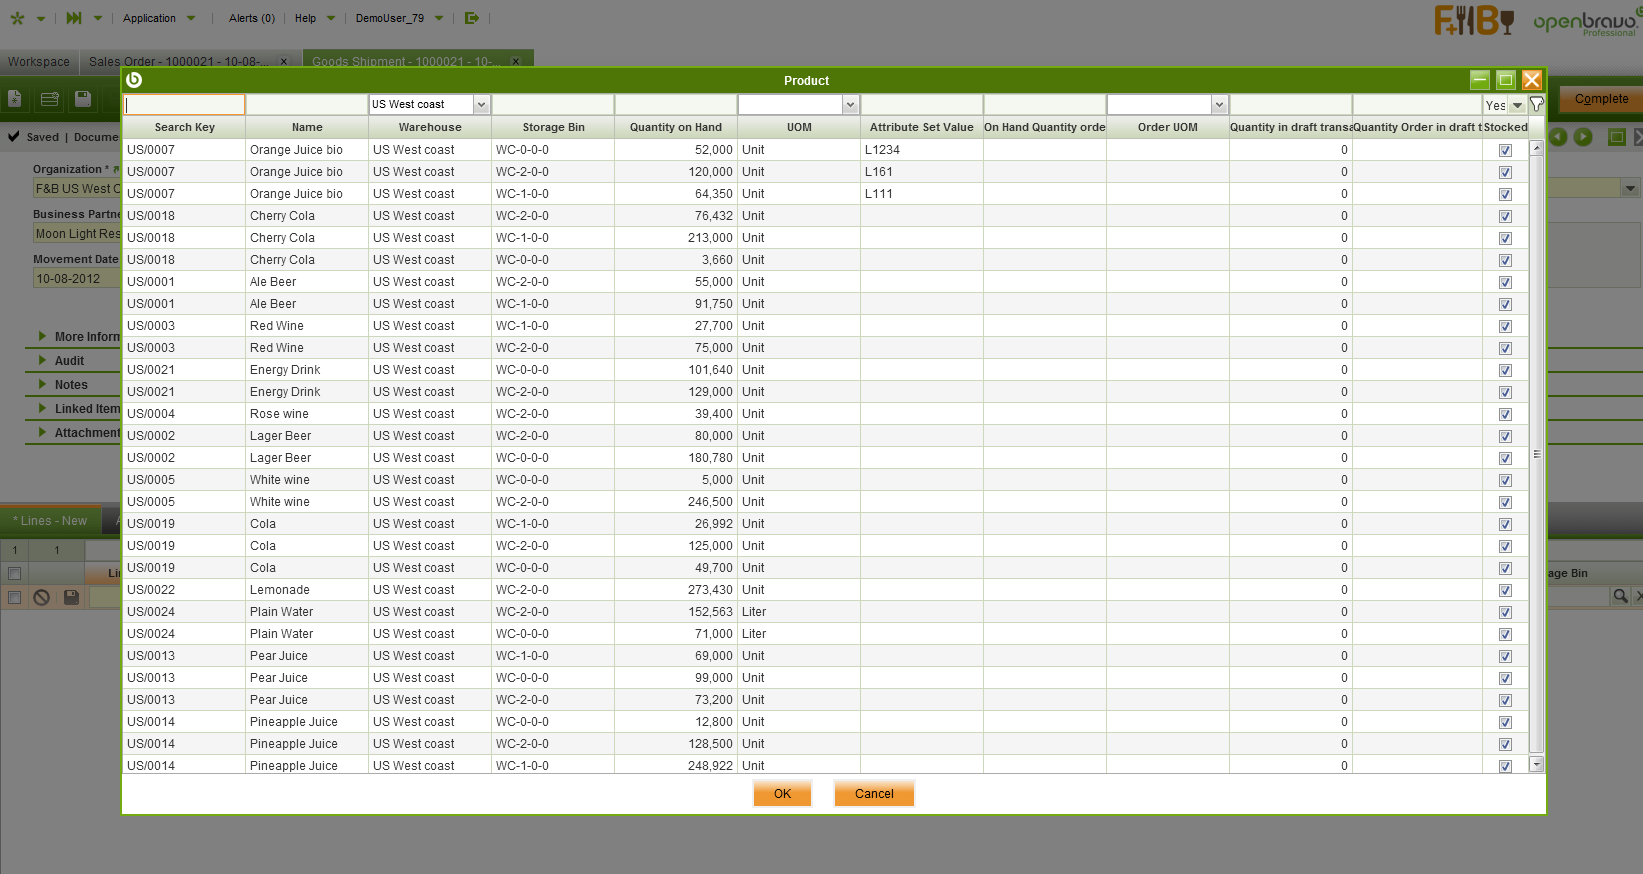
Task: Click the new document toolbar icon
Action: pyautogui.click(x=15, y=99)
